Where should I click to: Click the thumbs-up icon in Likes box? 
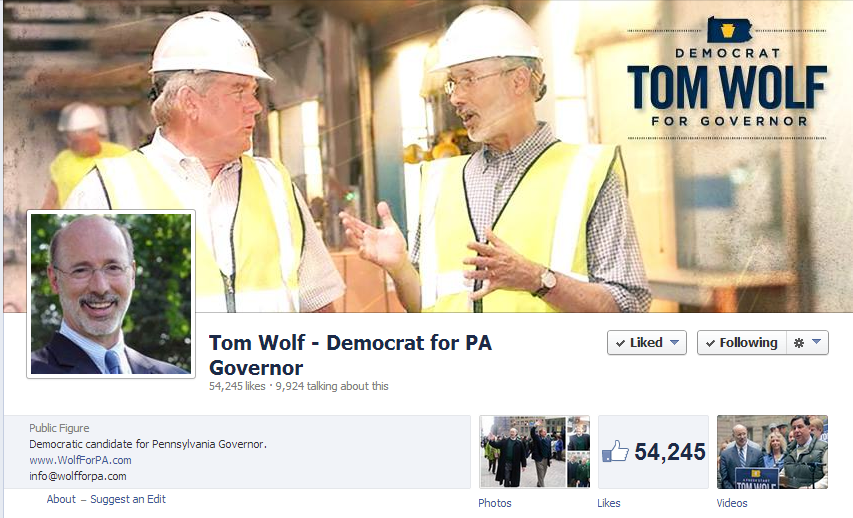(x=615, y=452)
